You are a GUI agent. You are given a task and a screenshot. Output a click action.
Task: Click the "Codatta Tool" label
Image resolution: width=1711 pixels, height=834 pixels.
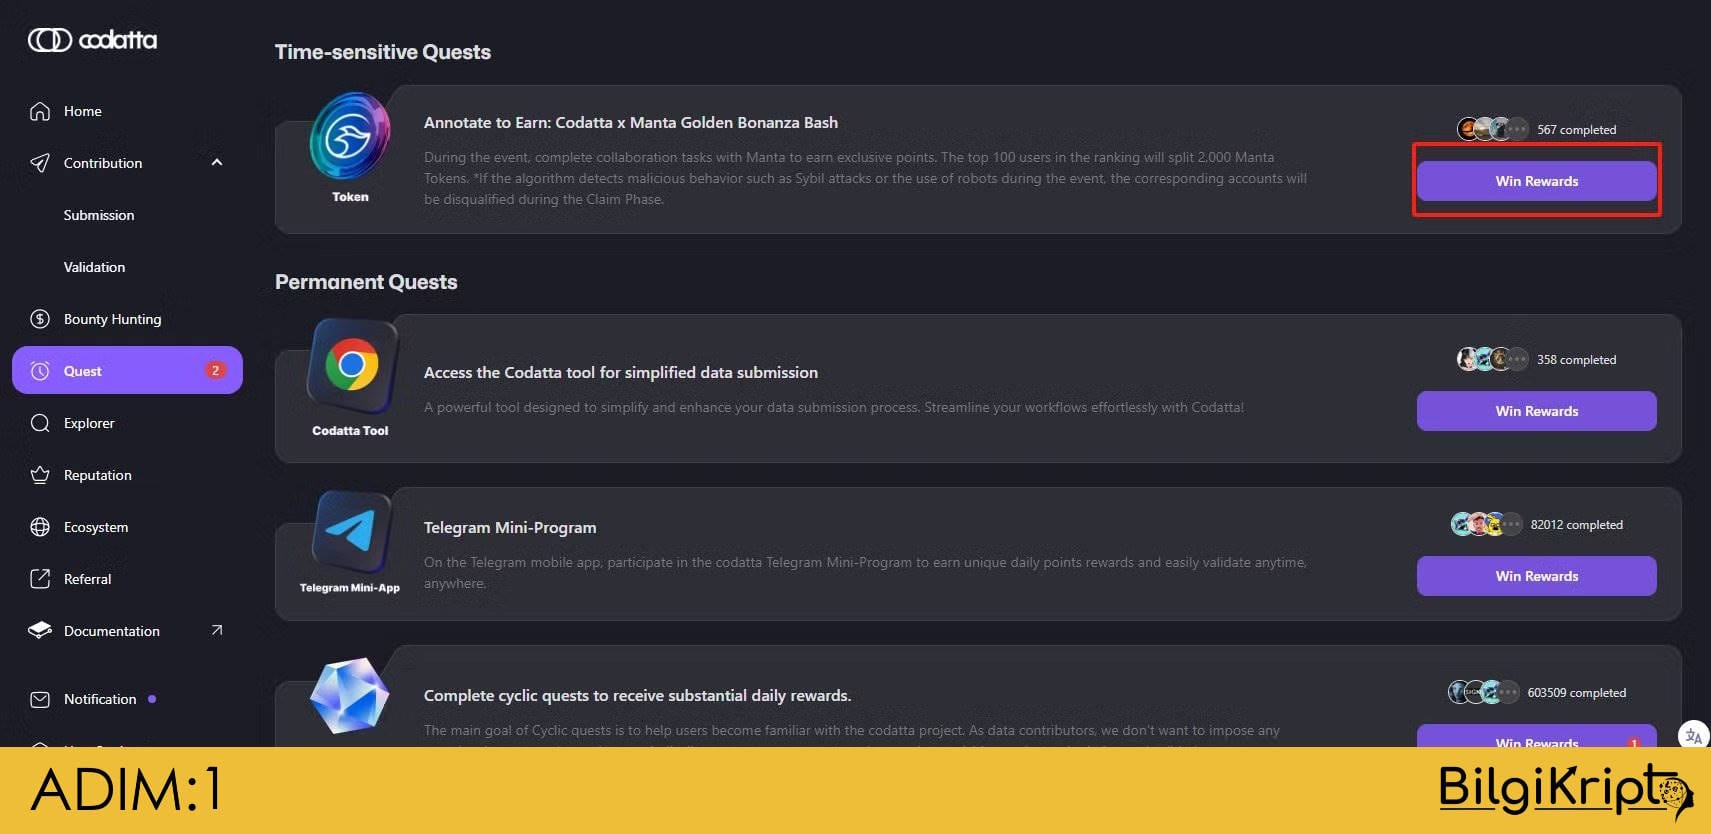pos(350,431)
